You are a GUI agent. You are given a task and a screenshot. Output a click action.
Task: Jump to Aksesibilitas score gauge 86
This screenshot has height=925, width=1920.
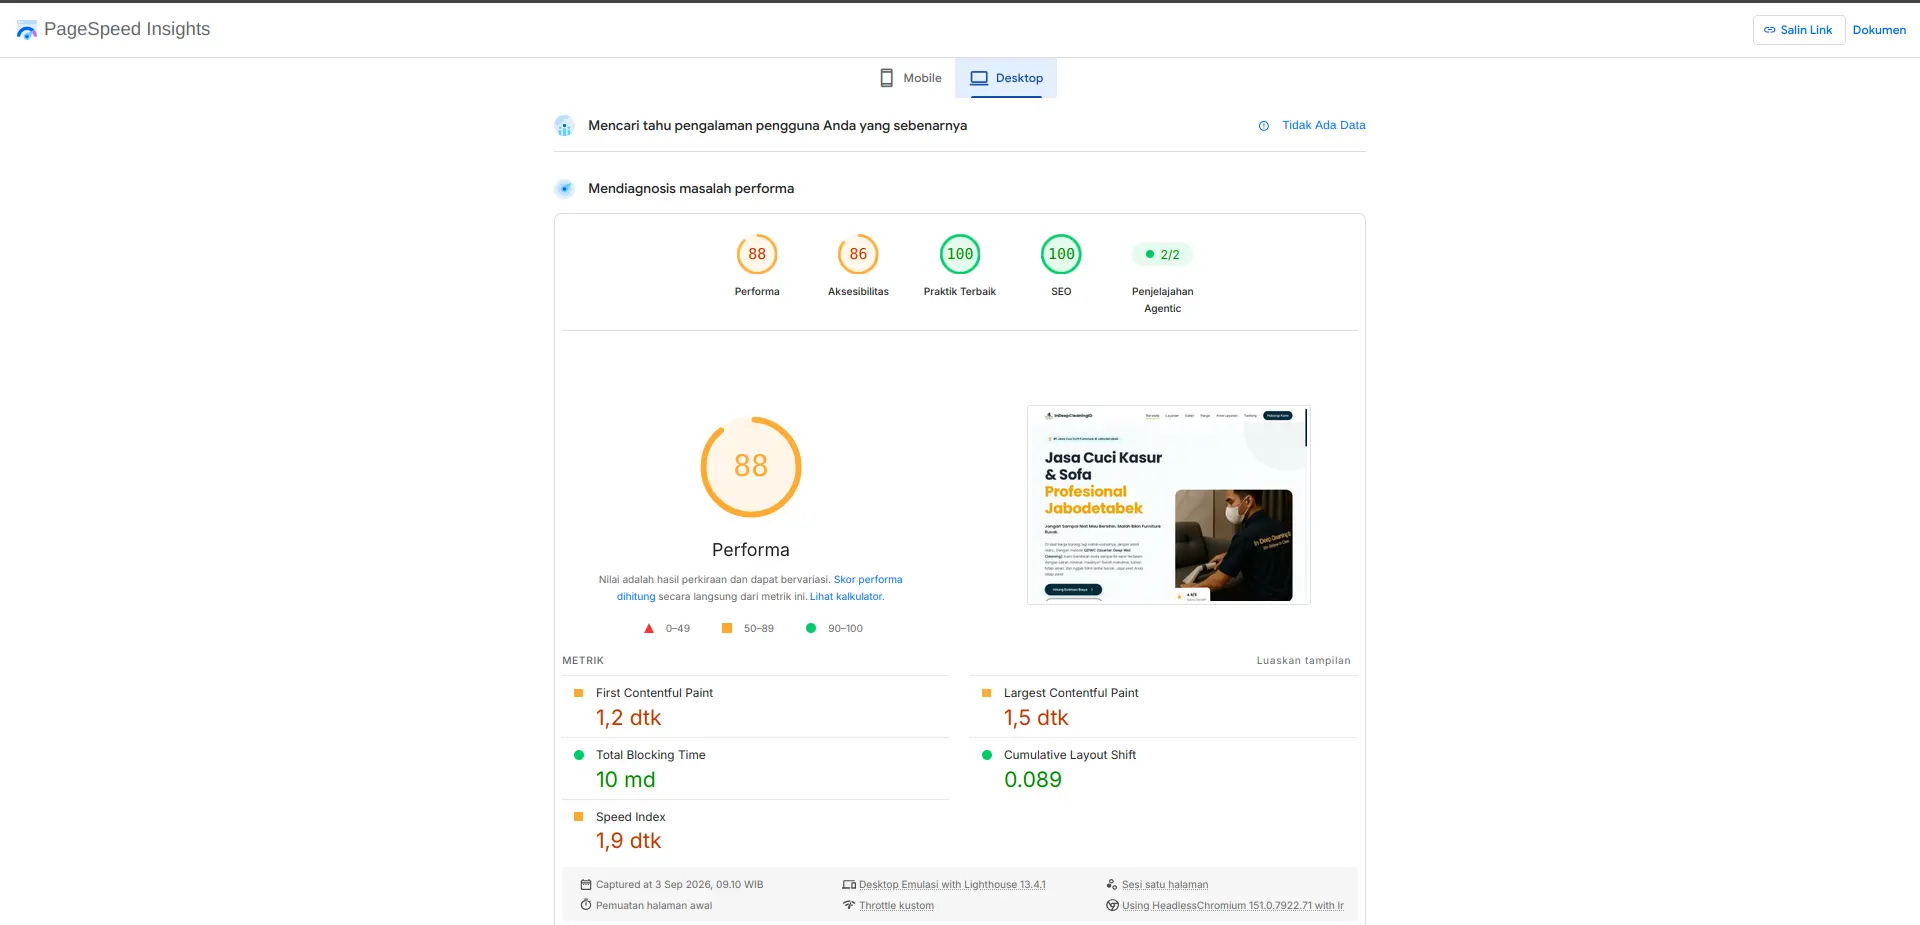(x=858, y=254)
